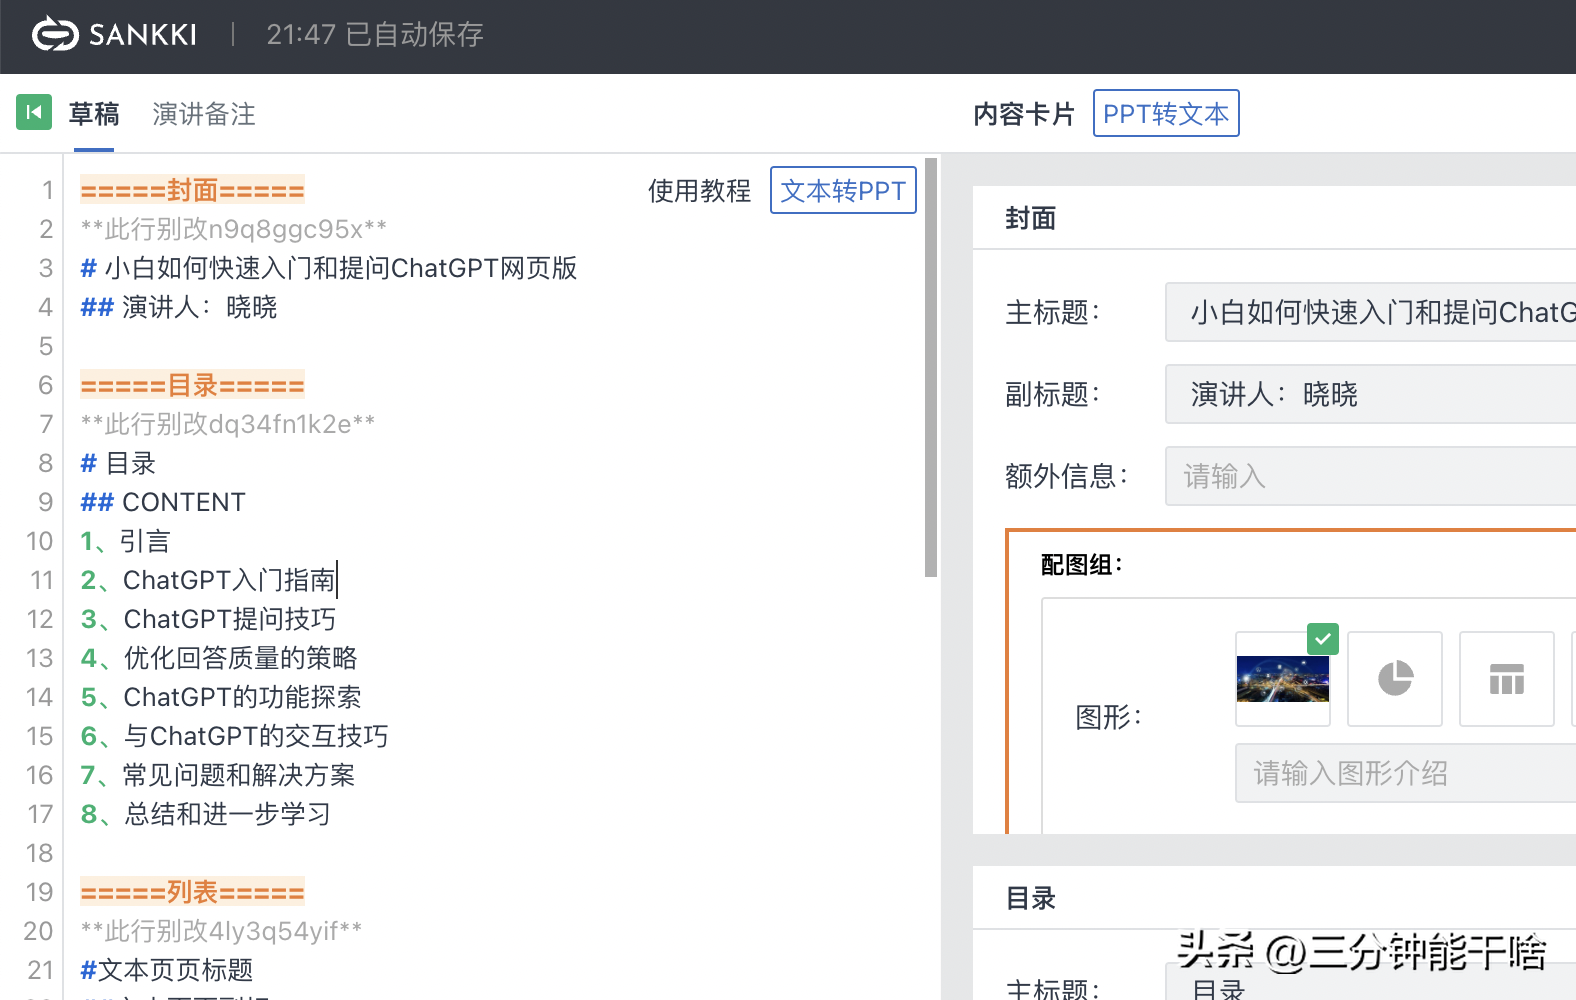Open the 内容卡片 view

[x=1024, y=114]
